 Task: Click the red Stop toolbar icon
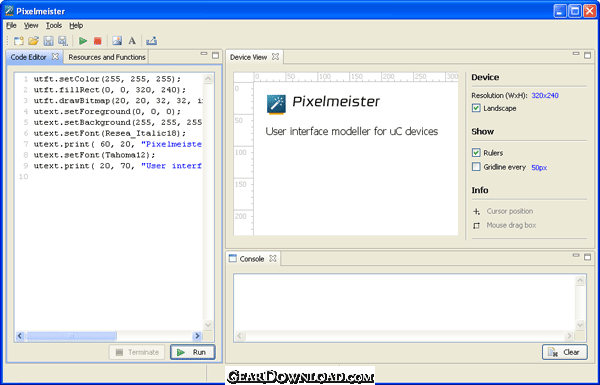(x=98, y=41)
